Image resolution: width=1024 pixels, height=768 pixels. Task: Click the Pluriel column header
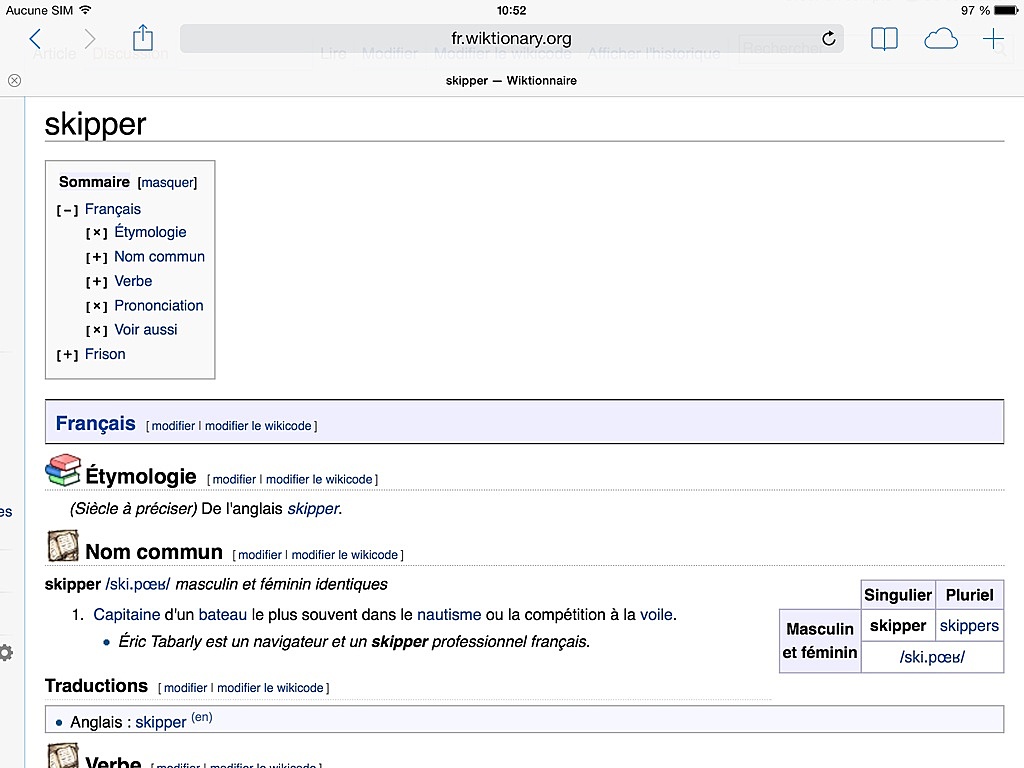(970, 595)
